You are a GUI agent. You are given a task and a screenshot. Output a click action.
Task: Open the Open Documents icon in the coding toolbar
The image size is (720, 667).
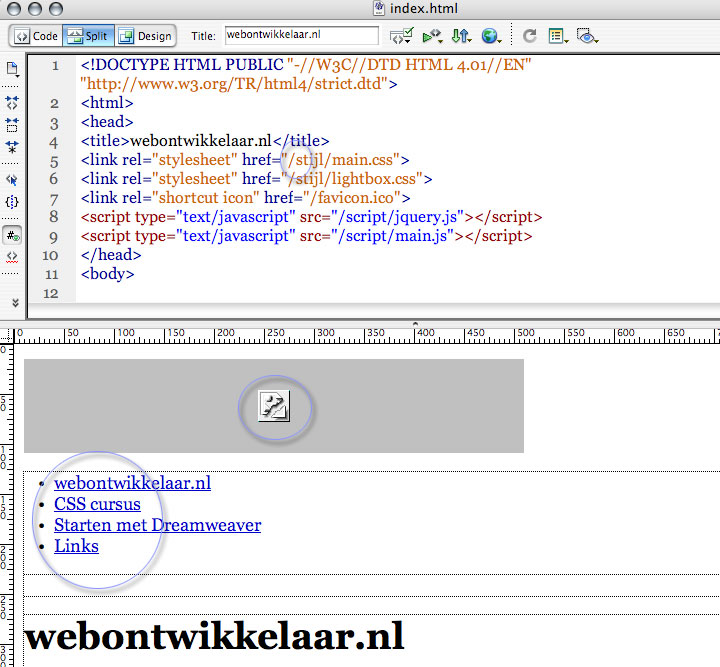(12, 70)
